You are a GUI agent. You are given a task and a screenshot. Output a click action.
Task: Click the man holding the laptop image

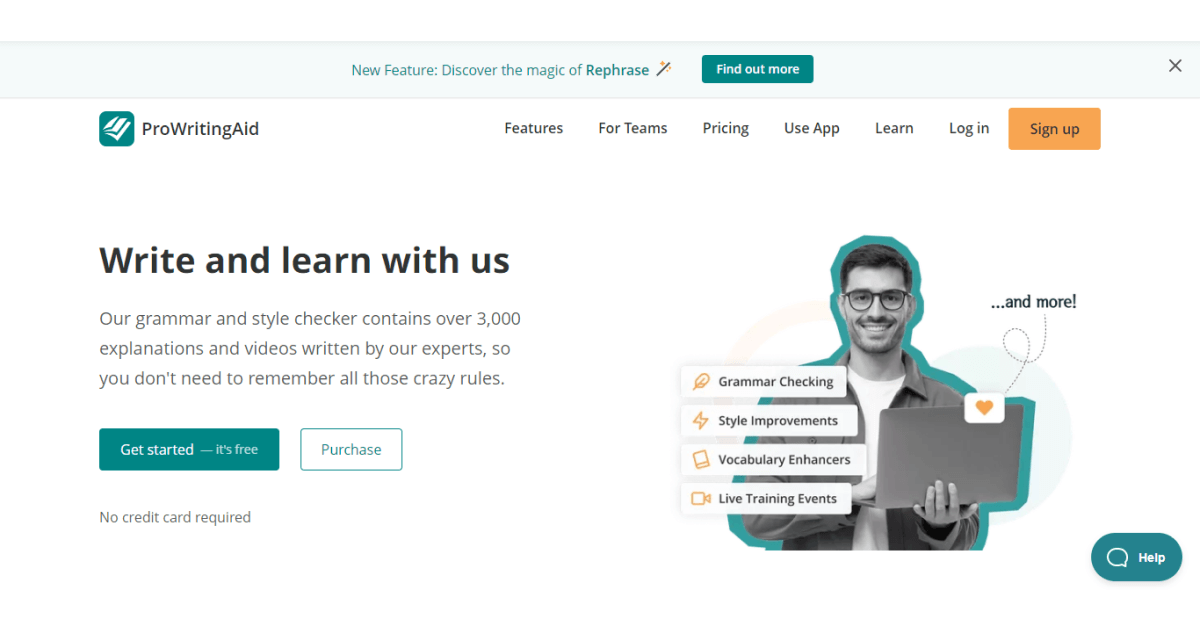(x=880, y=395)
